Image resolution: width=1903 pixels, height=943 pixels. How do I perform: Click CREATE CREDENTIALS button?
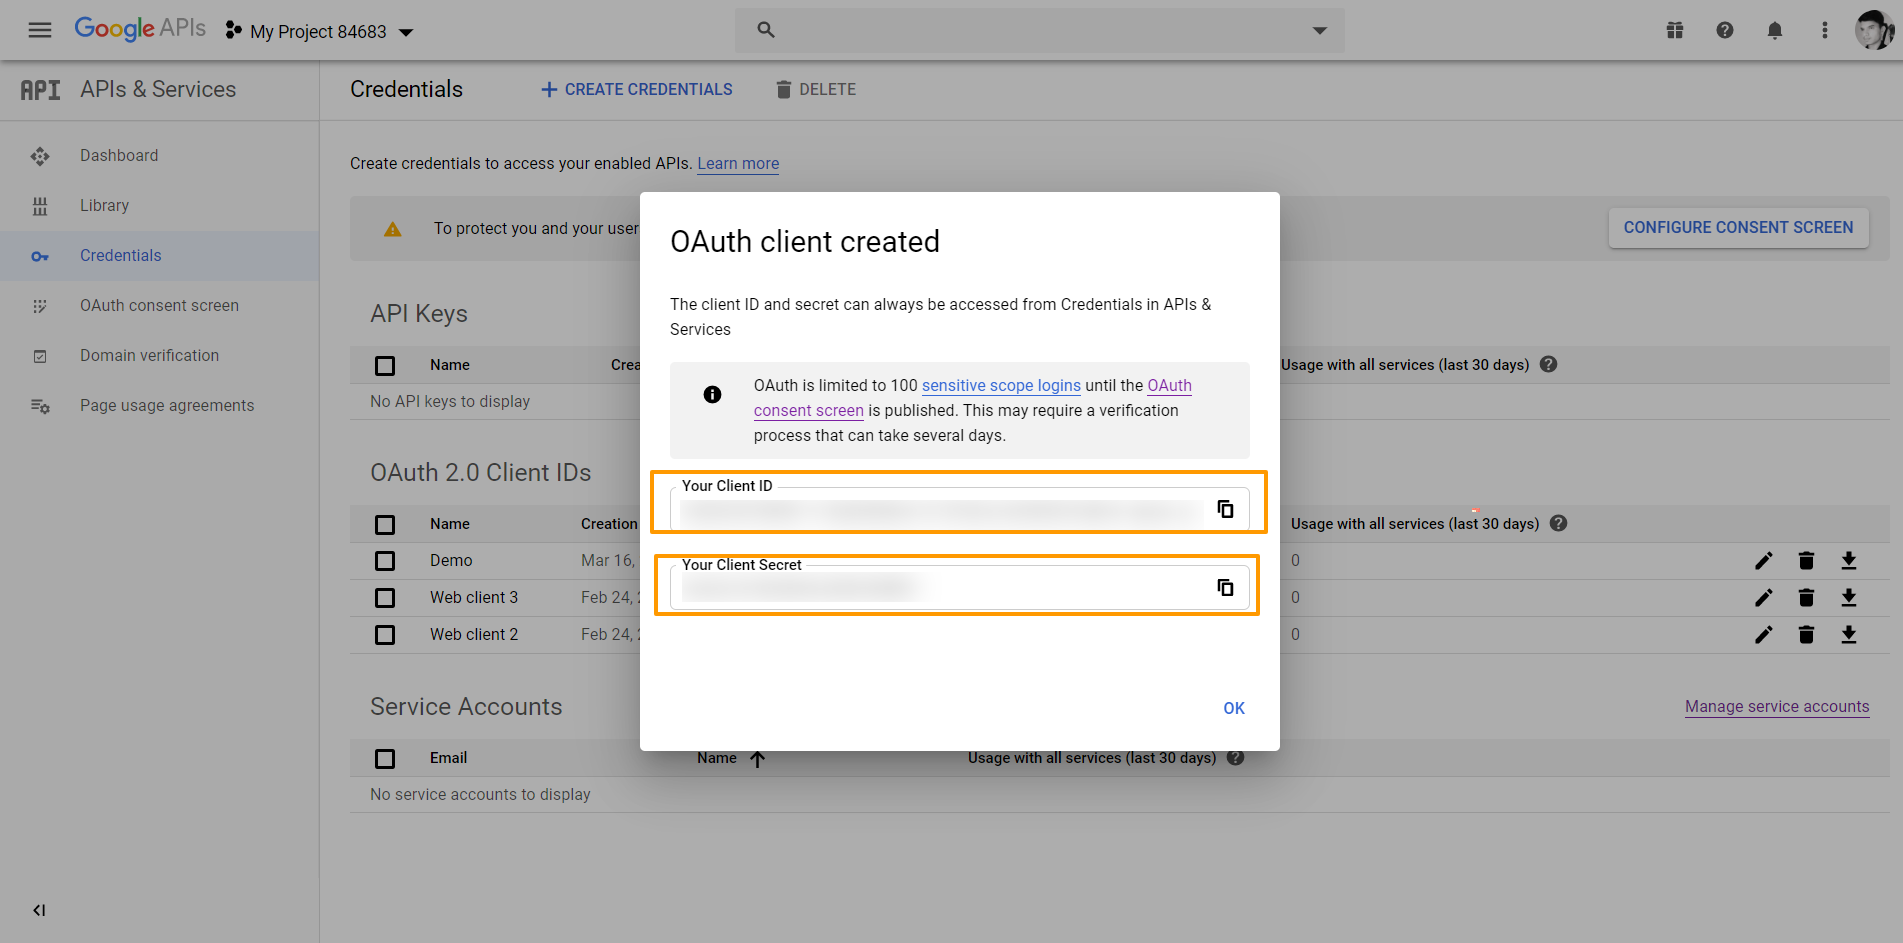tap(636, 90)
